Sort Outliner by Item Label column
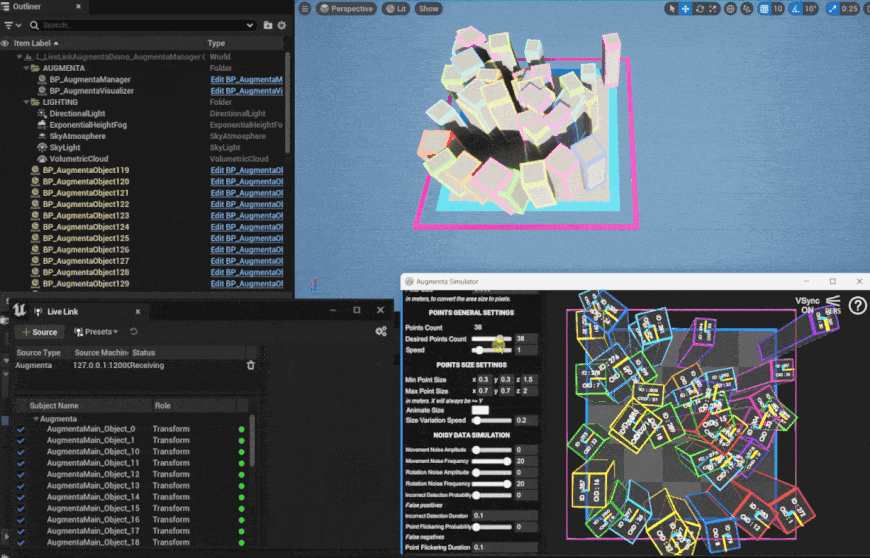 pos(36,43)
